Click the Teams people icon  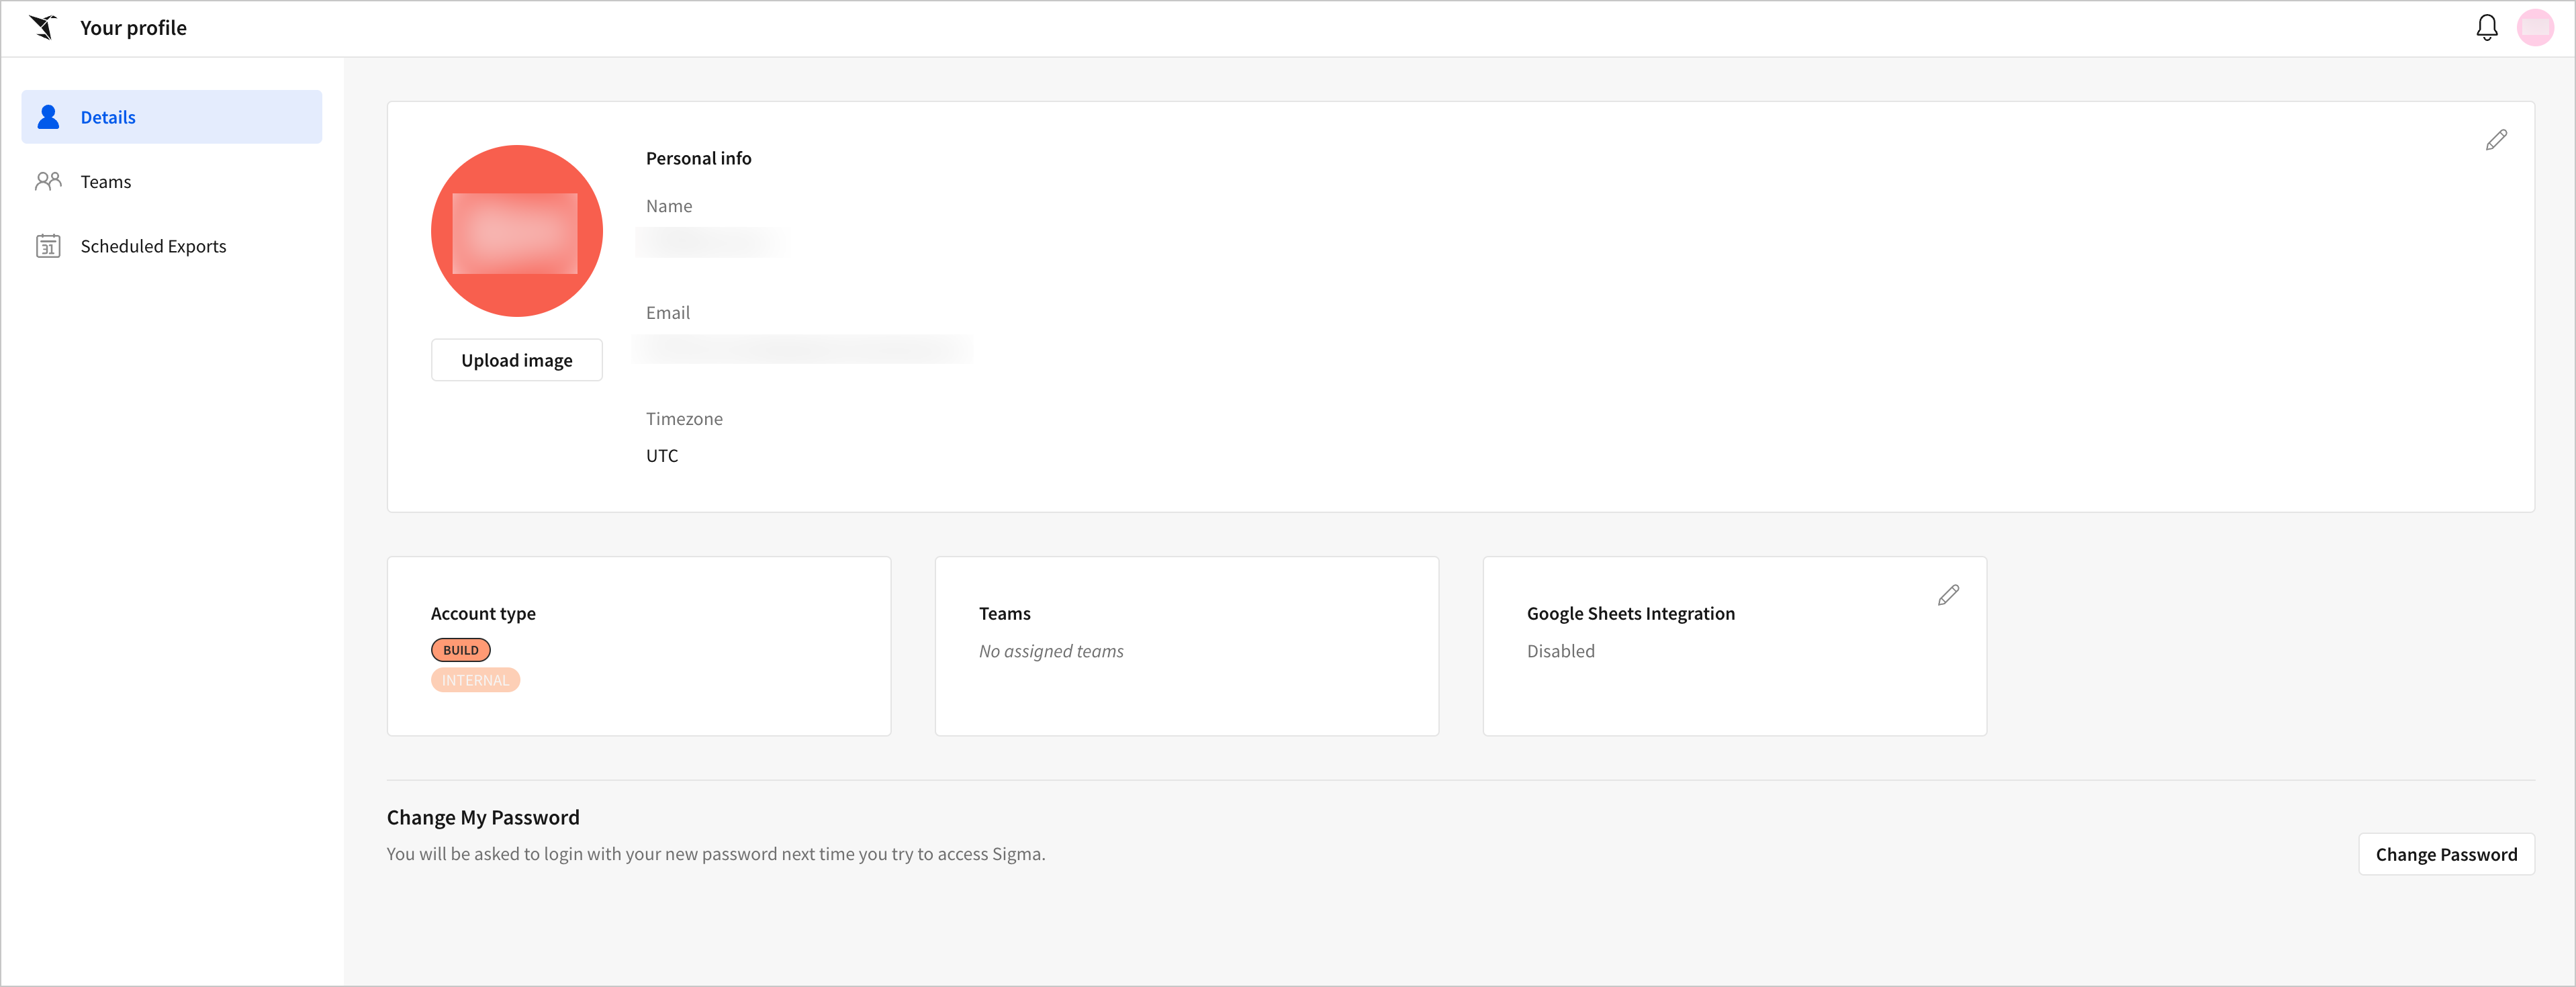click(x=48, y=181)
